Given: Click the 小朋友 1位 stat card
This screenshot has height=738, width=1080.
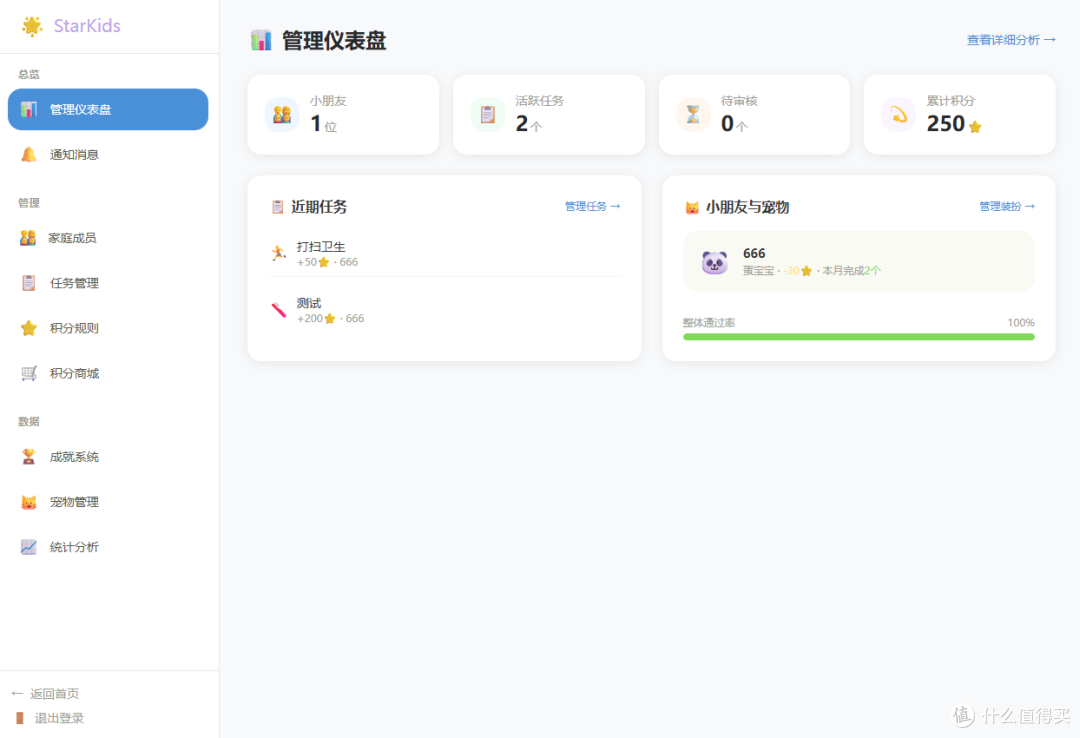Looking at the screenshot, I should (x=343, y=114).
